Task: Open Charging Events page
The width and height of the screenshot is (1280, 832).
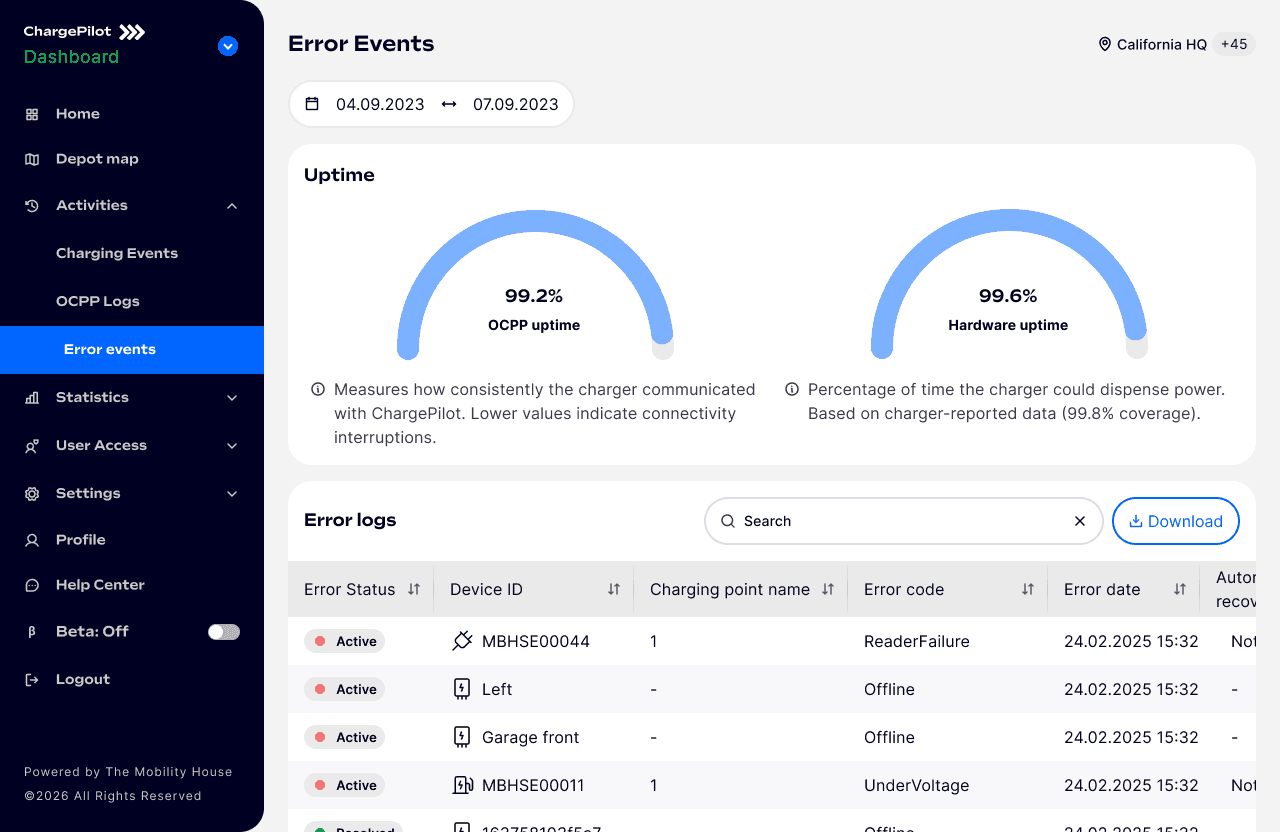Action: (117, 253)
